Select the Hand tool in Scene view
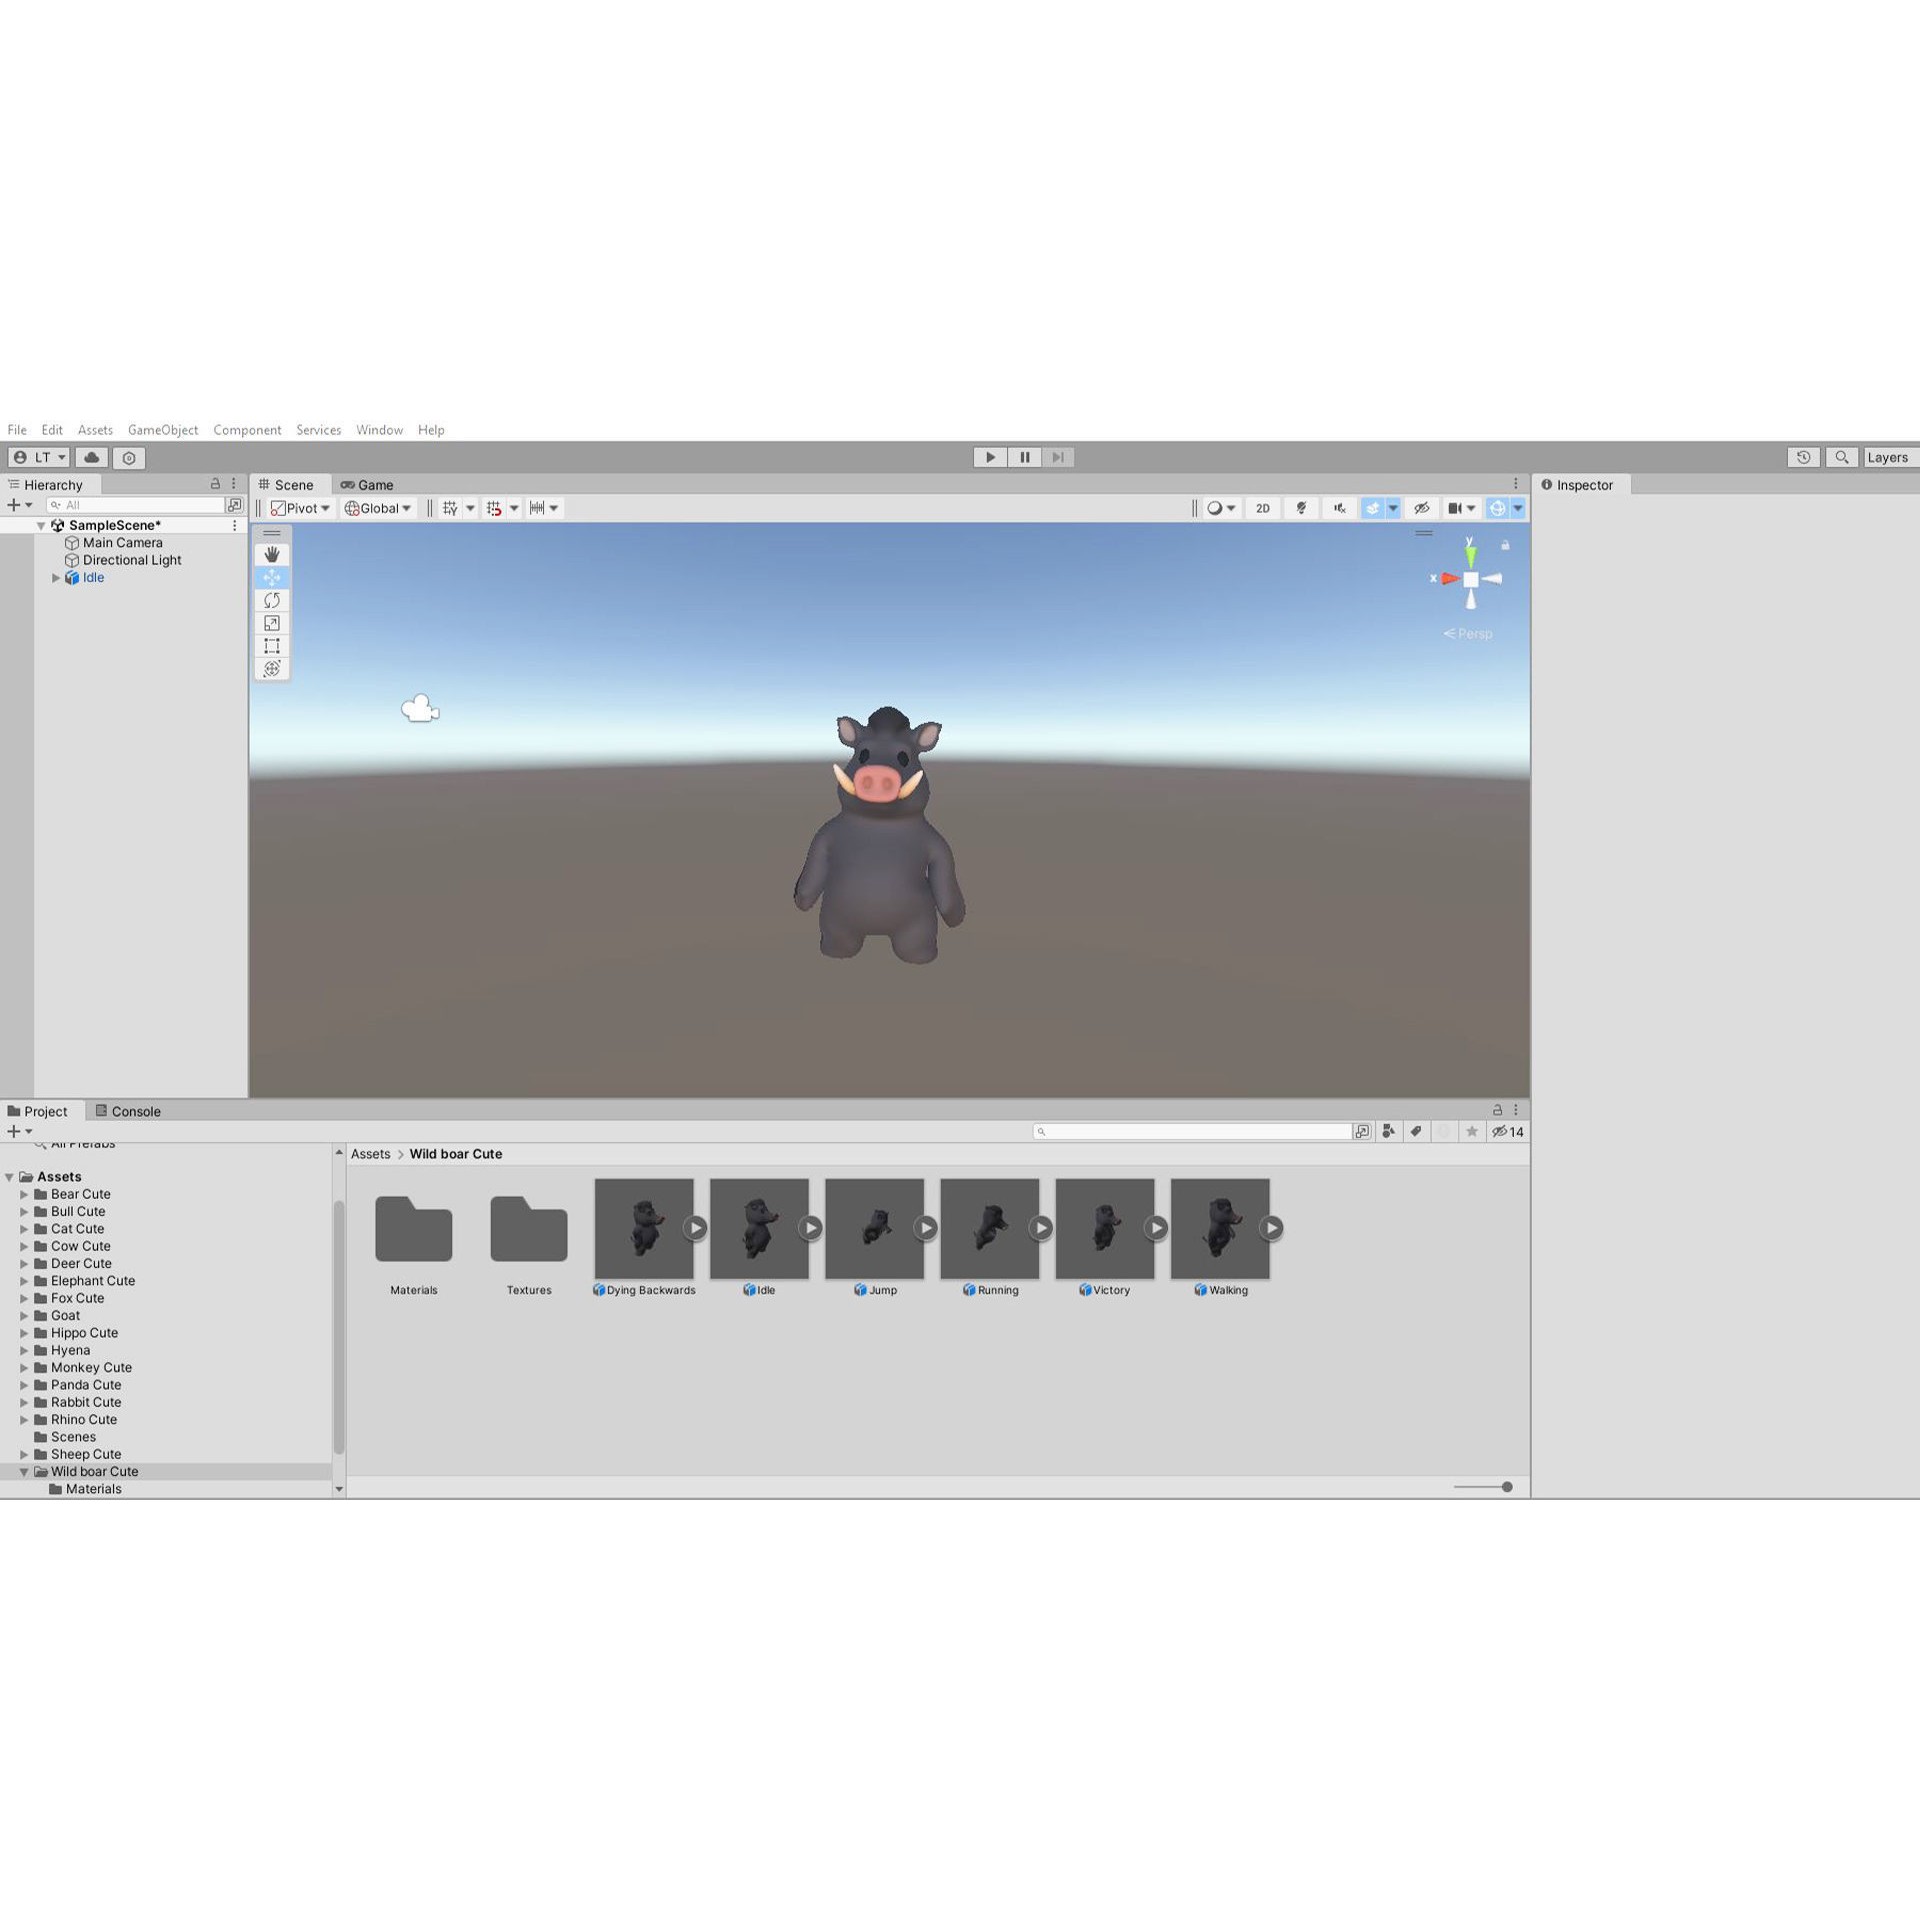 point(272,553)
